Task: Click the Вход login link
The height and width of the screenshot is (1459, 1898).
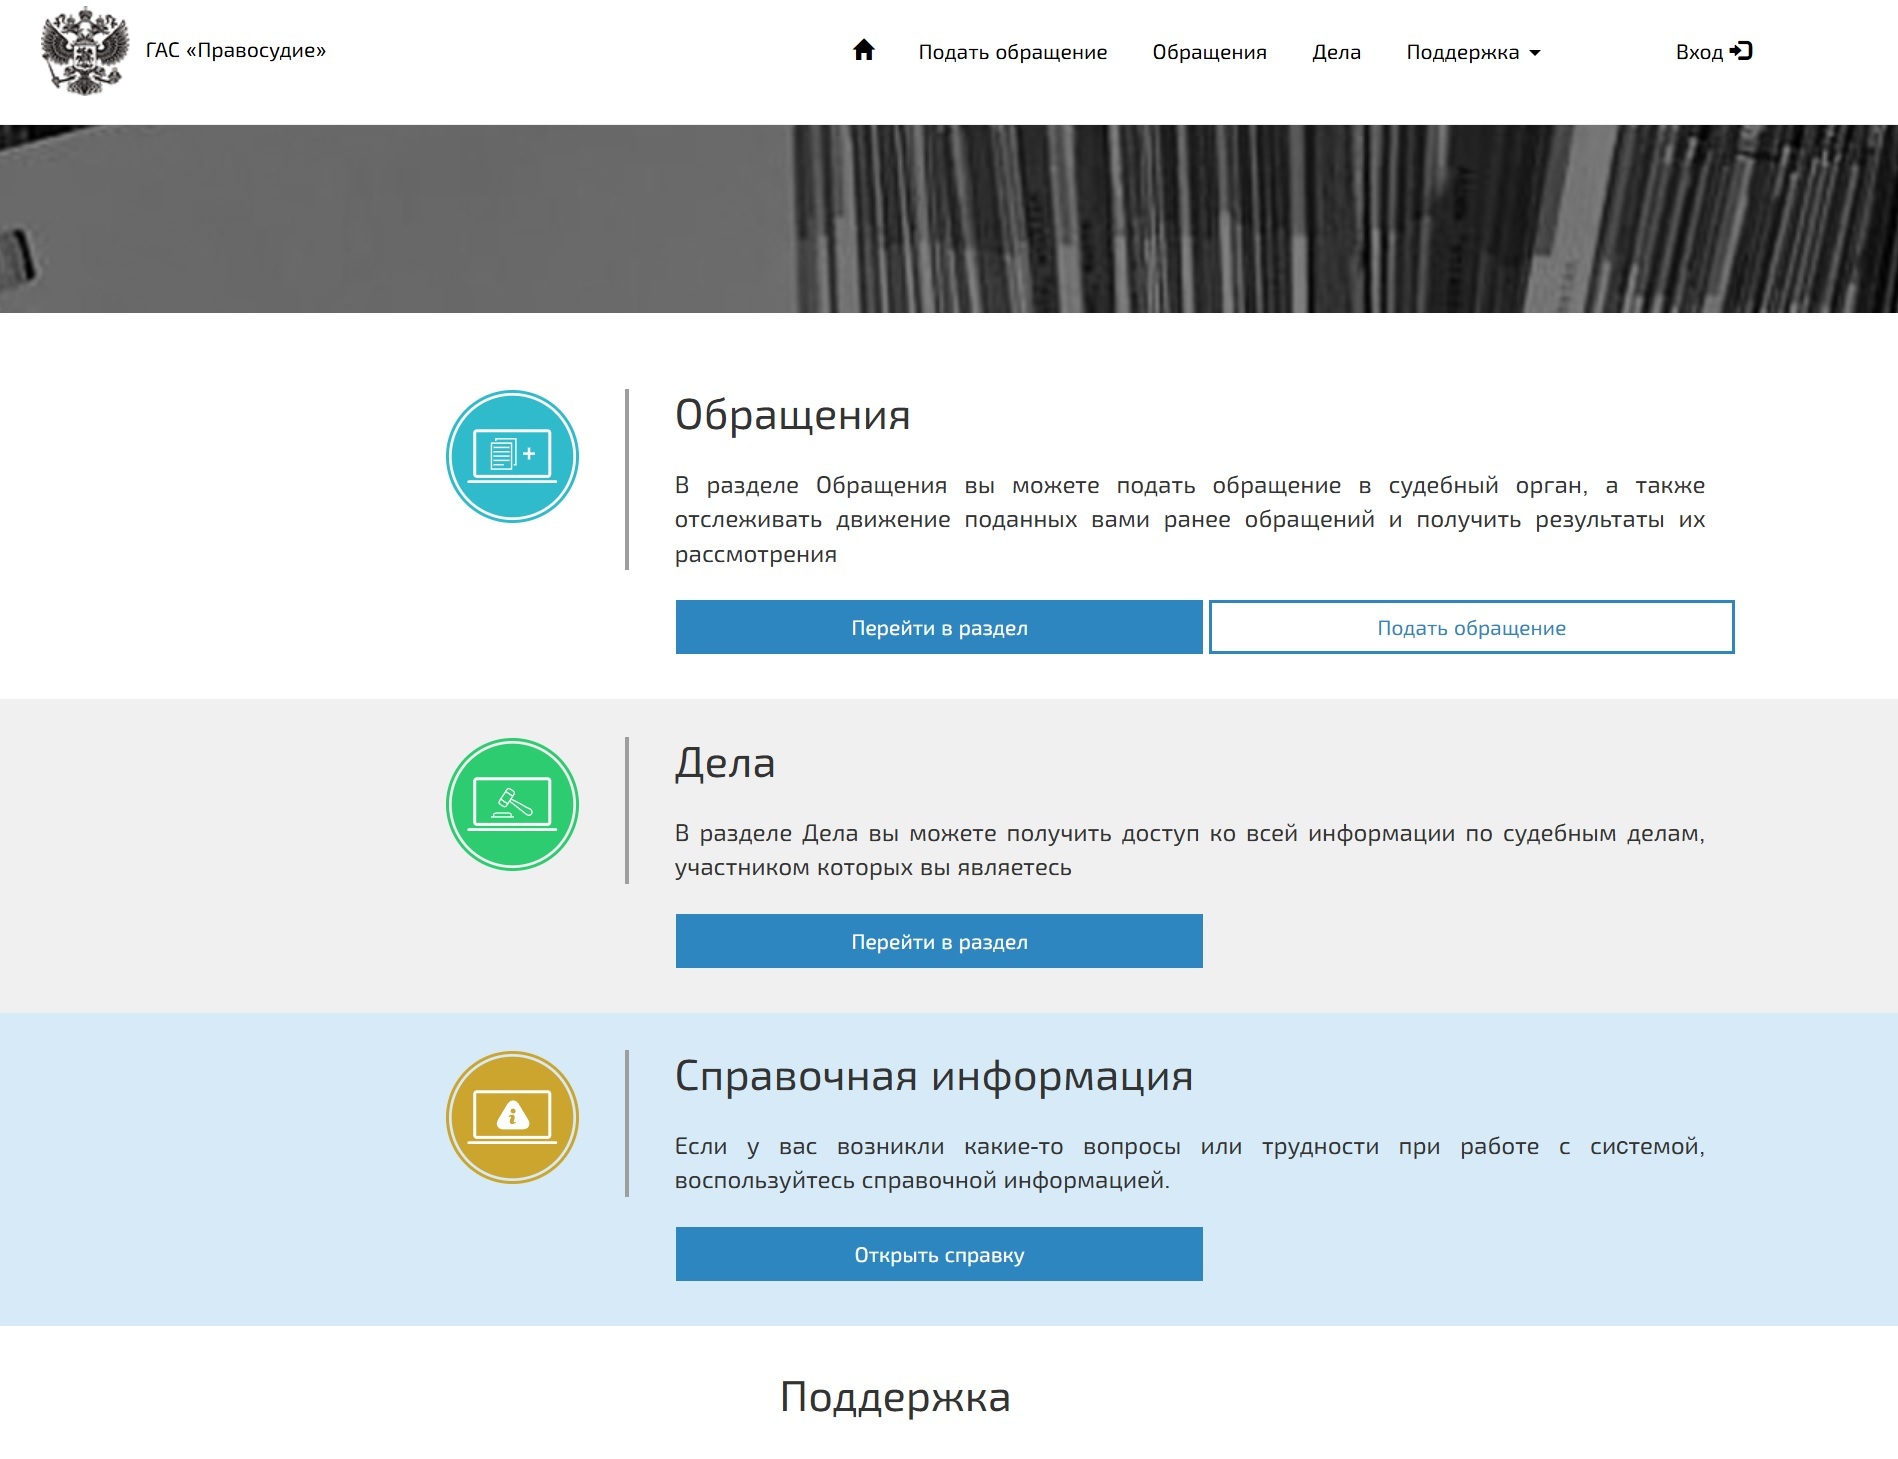Action: 1714,52
